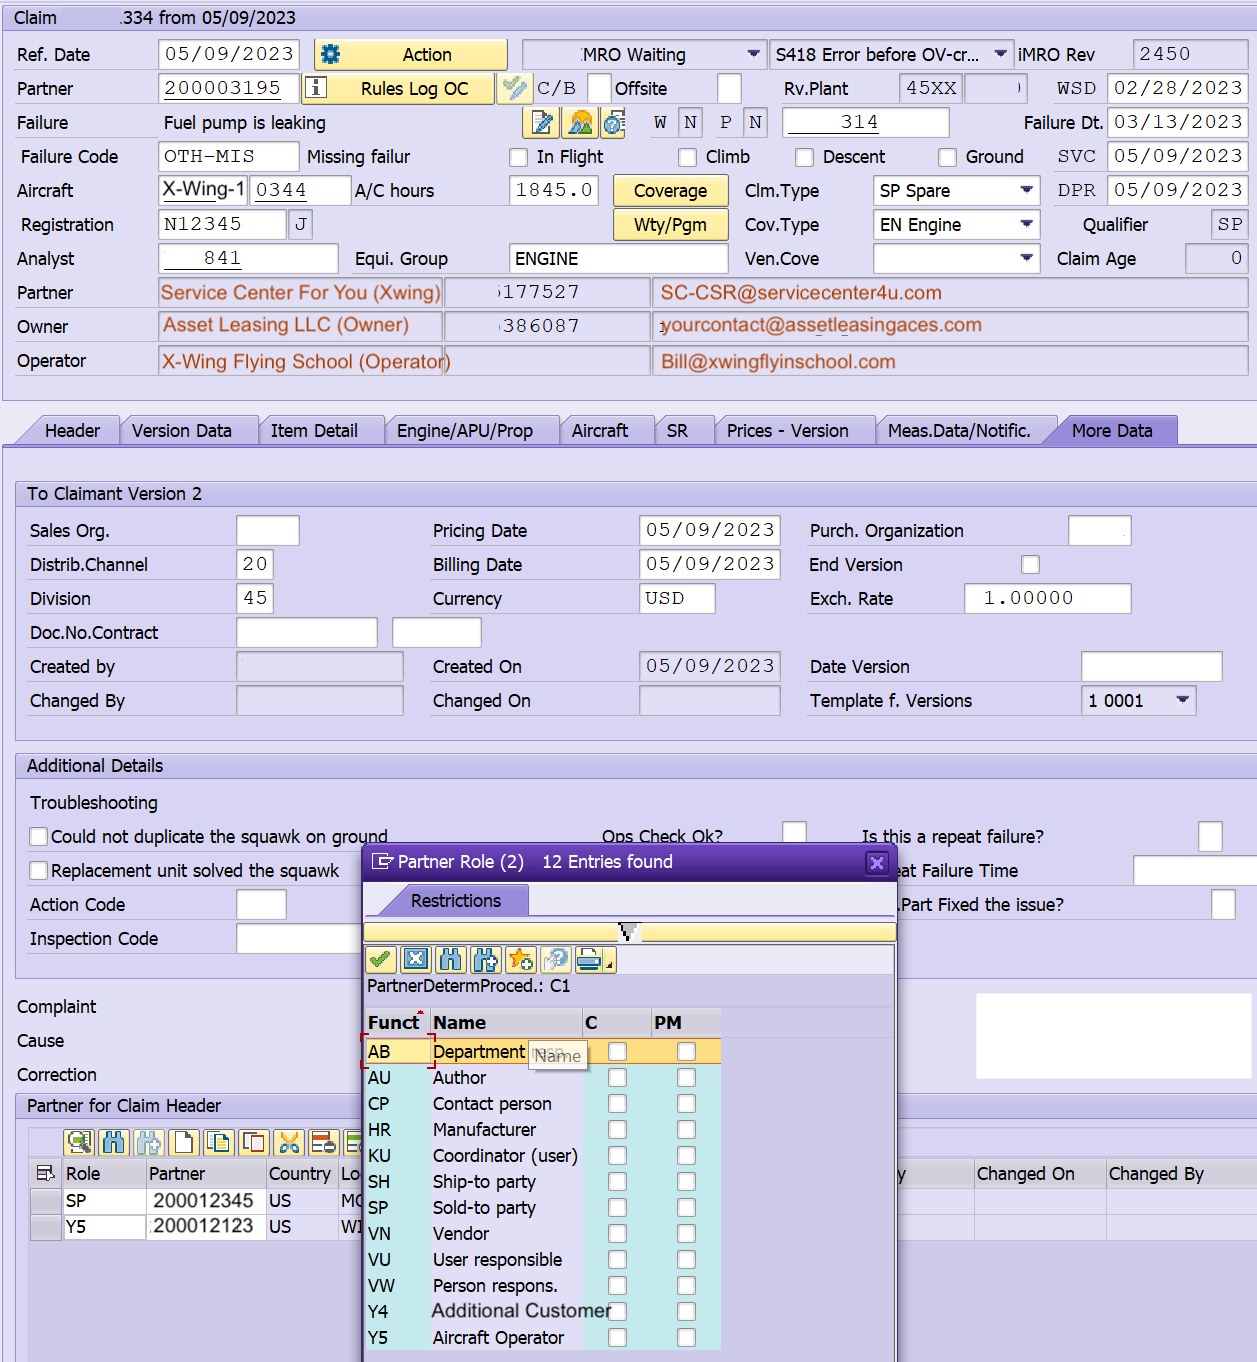Viewport: 1257px width, 1362px height.
Task: Click the mountain picture icon beside Failure text
Action: pos(579,123)
